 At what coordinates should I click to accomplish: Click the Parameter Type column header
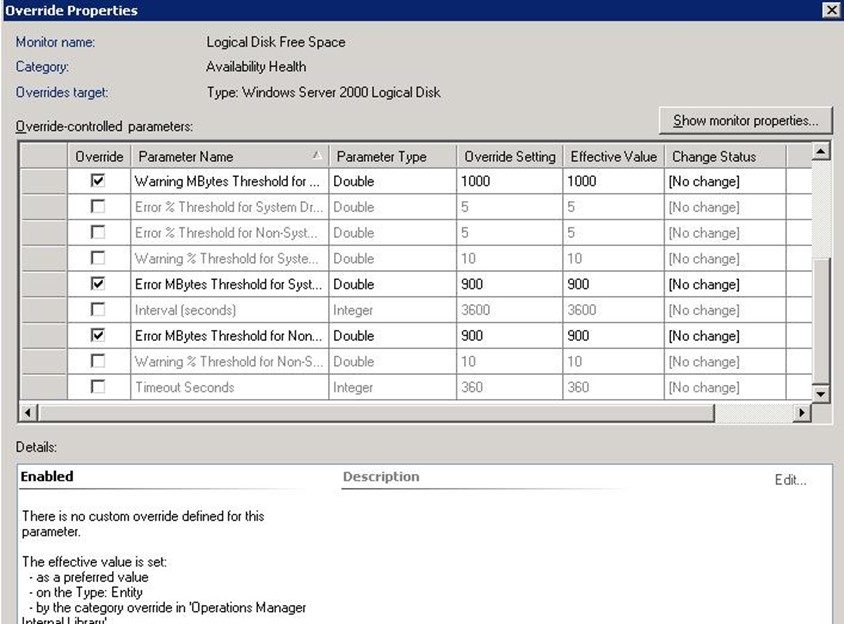pos(381,156)
